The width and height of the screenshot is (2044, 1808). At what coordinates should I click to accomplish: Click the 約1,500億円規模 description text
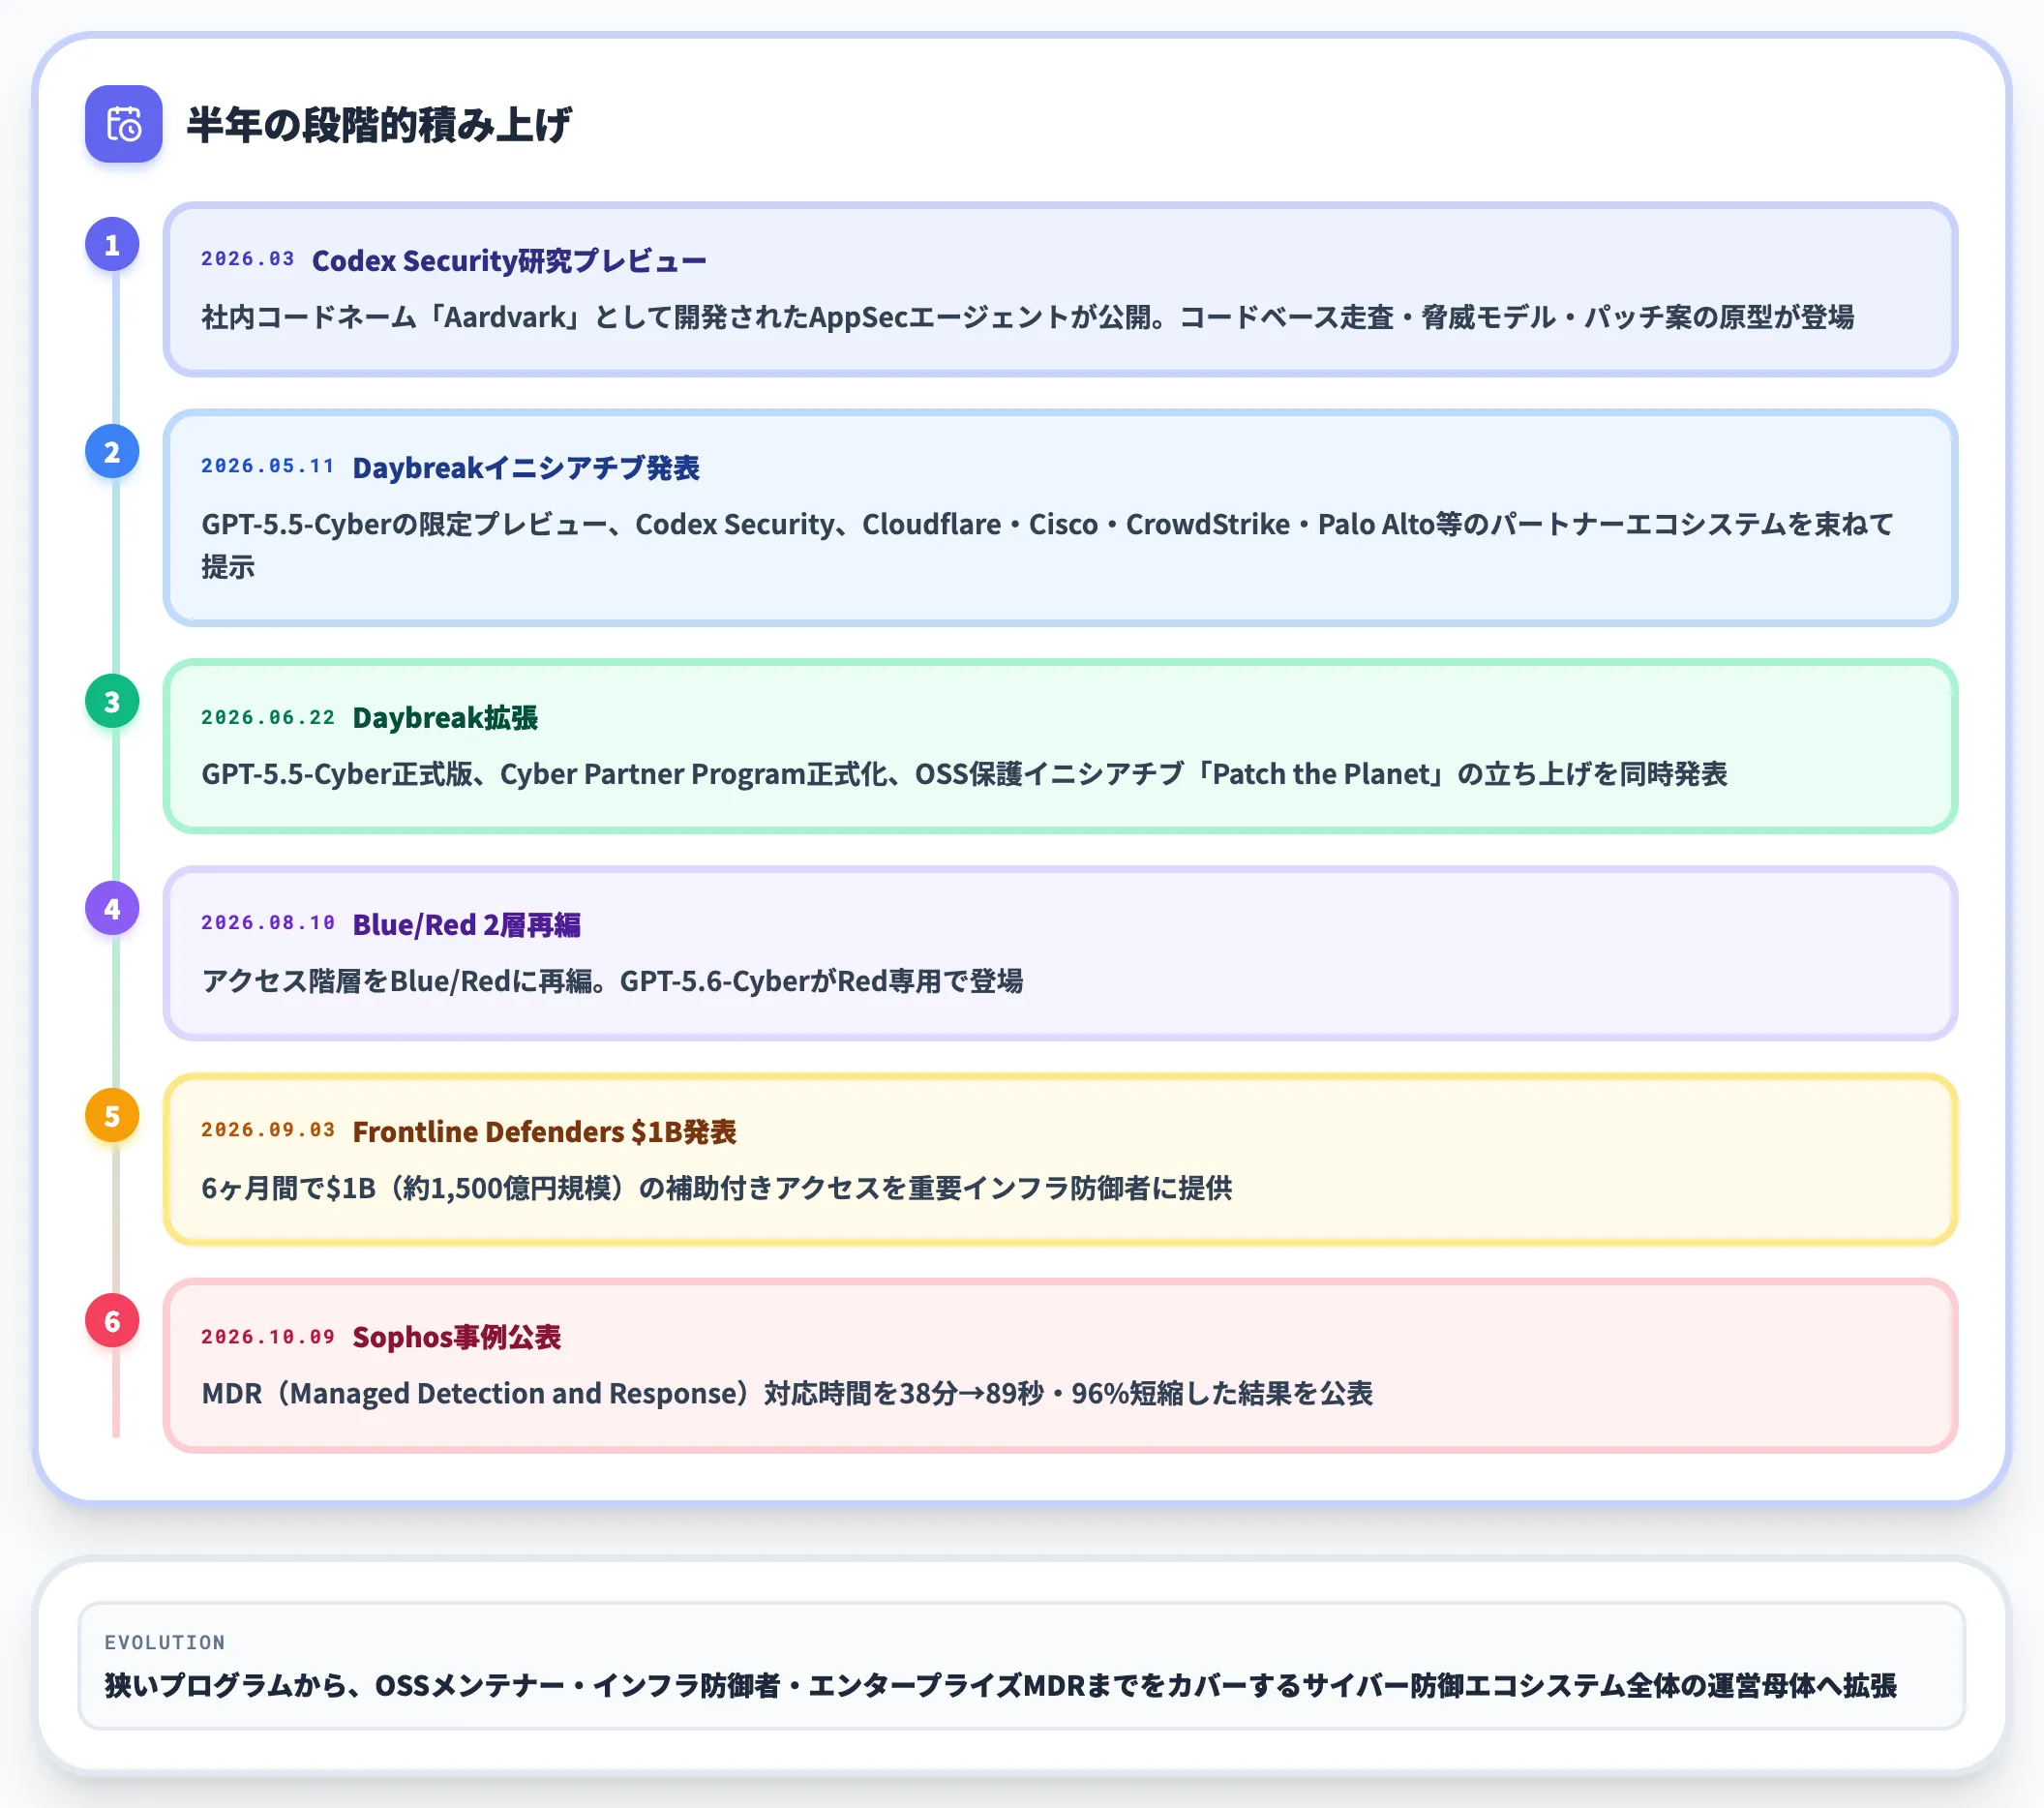717,1188
